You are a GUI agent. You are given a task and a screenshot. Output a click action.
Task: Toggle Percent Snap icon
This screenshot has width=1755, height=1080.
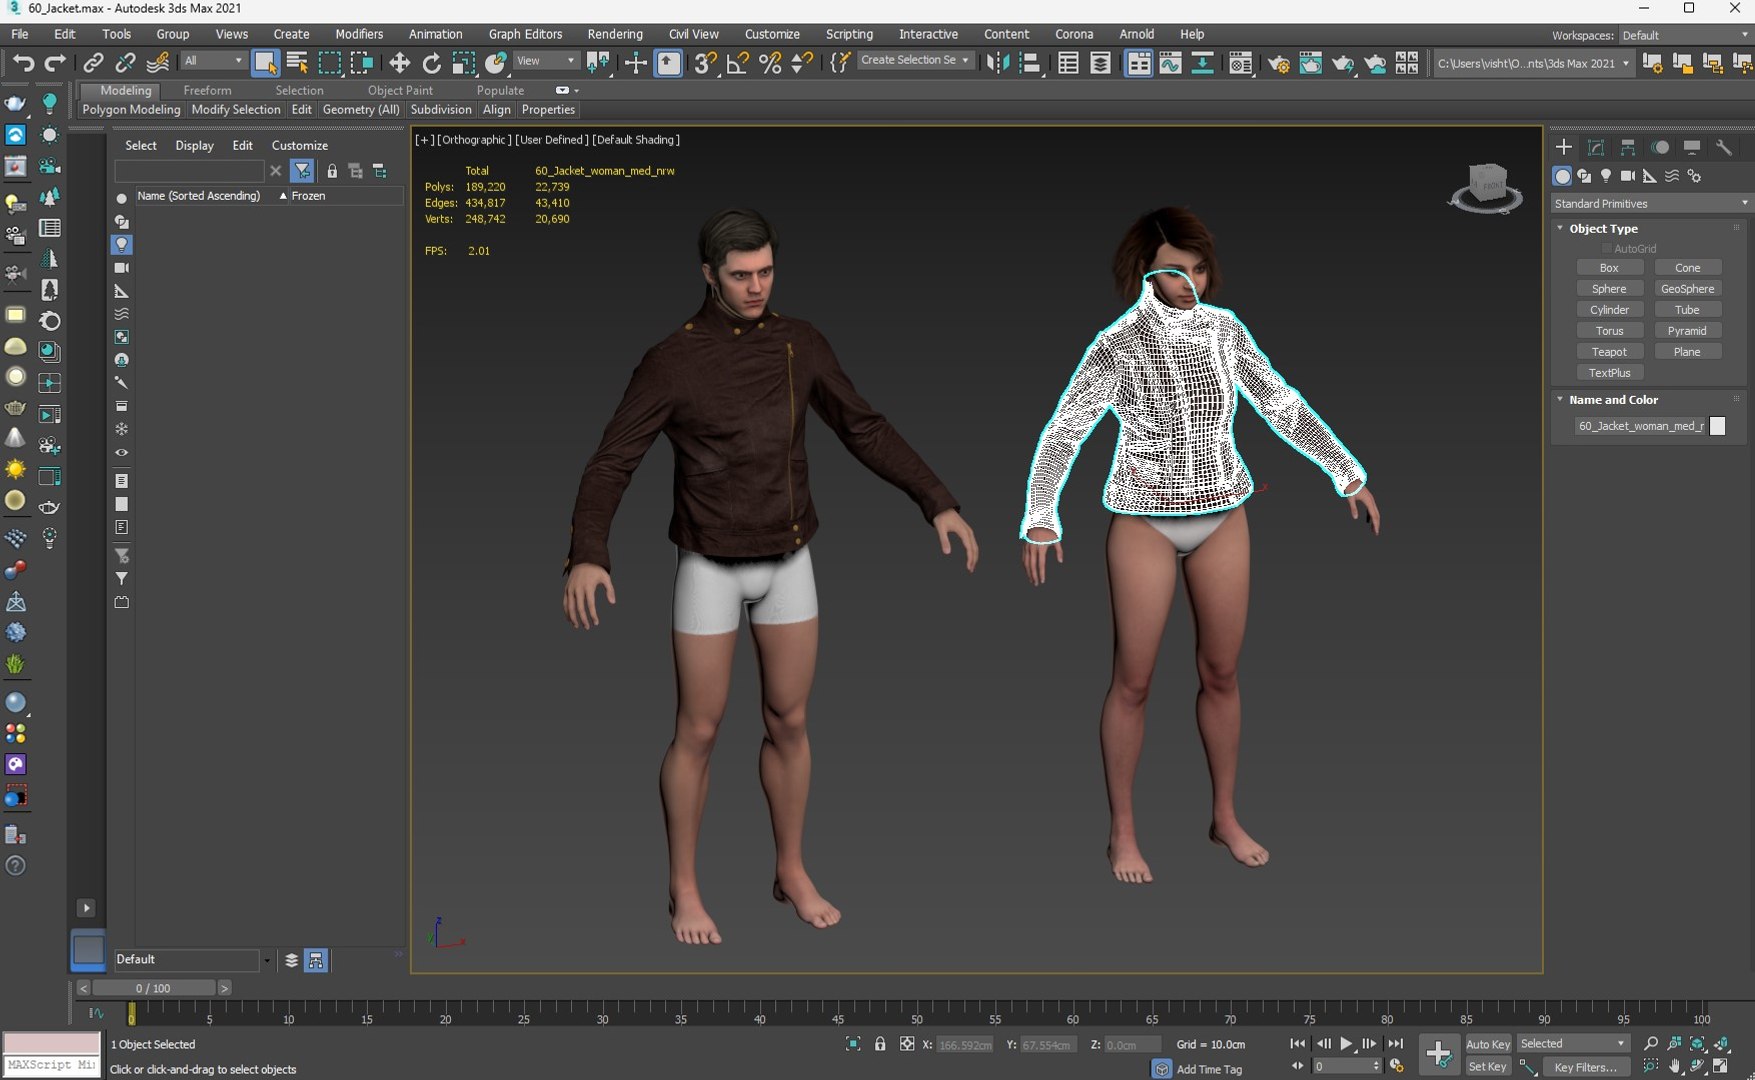[770, 63]
